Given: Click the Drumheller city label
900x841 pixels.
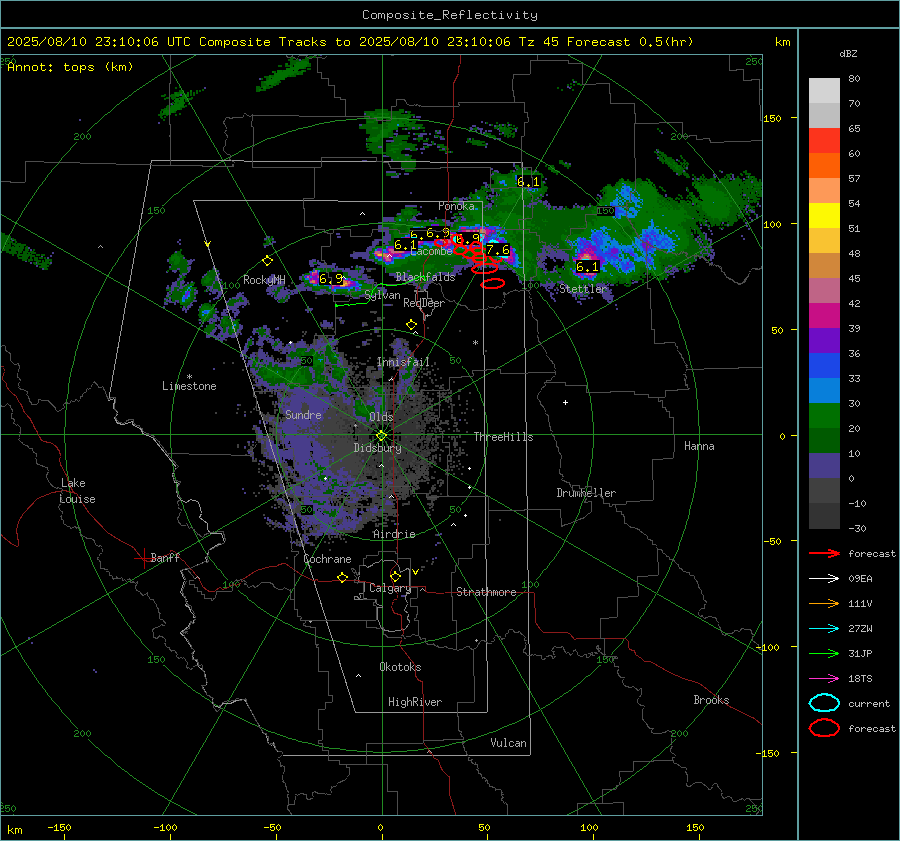Looking at the screenshot, I should click(586, 493).
